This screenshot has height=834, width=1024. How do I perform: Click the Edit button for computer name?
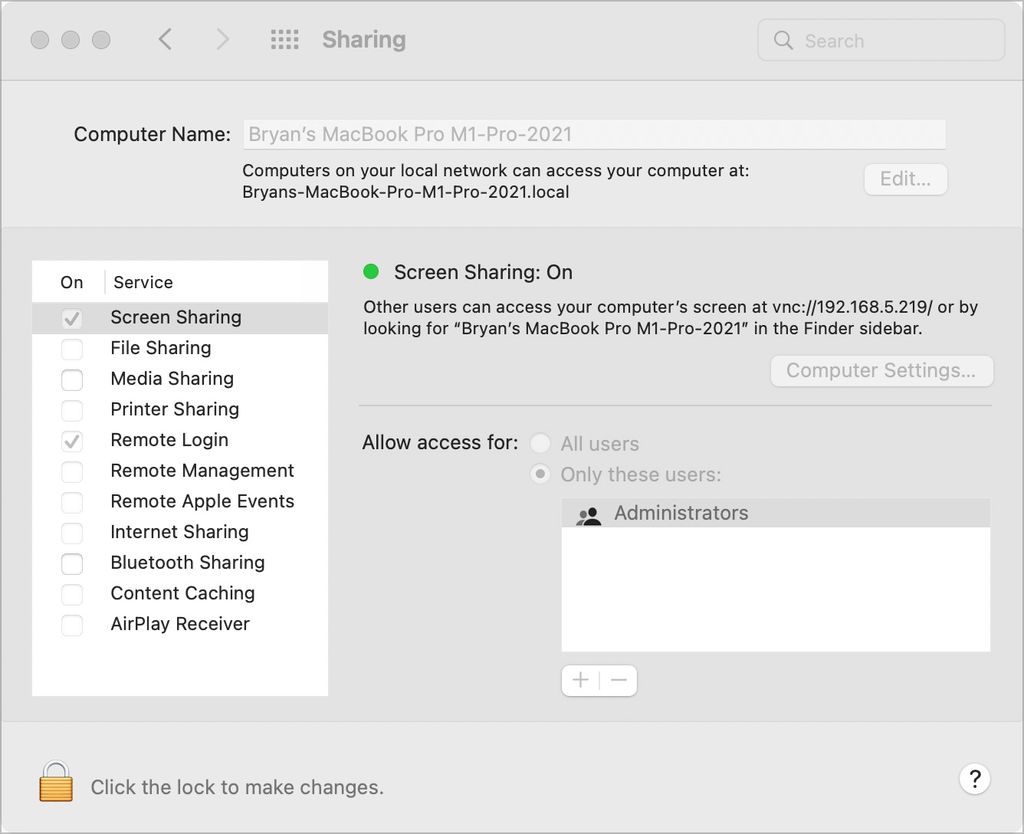pyautogui.click(x=905, y=179)
